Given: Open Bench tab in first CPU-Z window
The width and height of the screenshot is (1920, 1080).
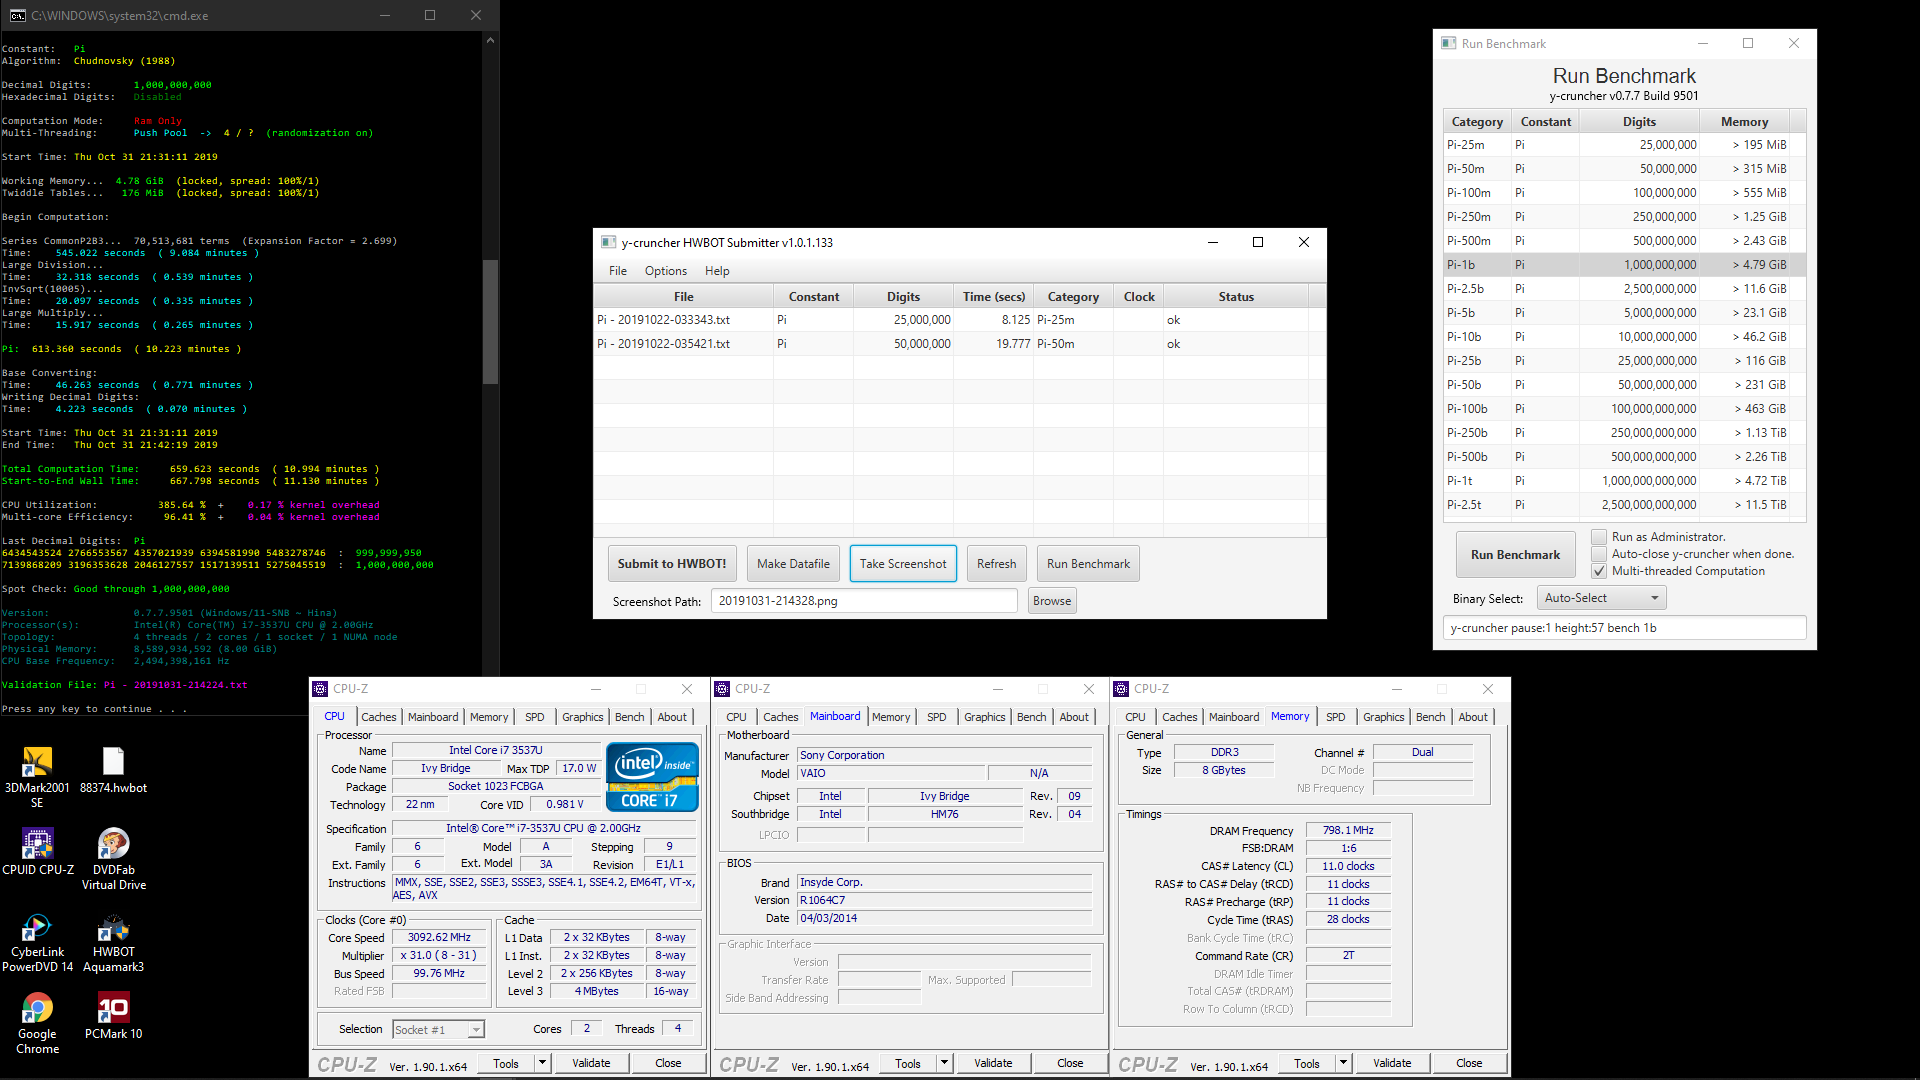Looking at the screenshot, I should 630,717.
